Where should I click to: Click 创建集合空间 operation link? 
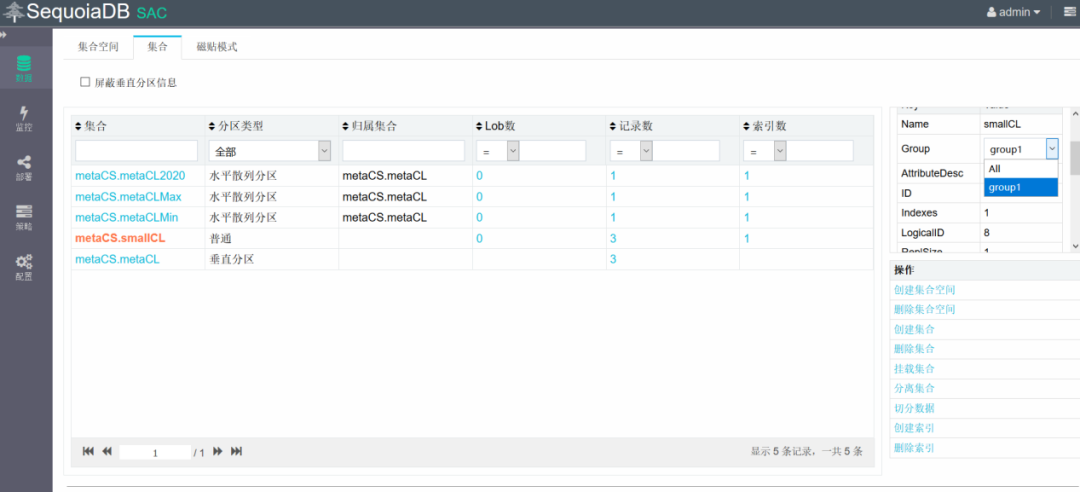coord(924,290)
